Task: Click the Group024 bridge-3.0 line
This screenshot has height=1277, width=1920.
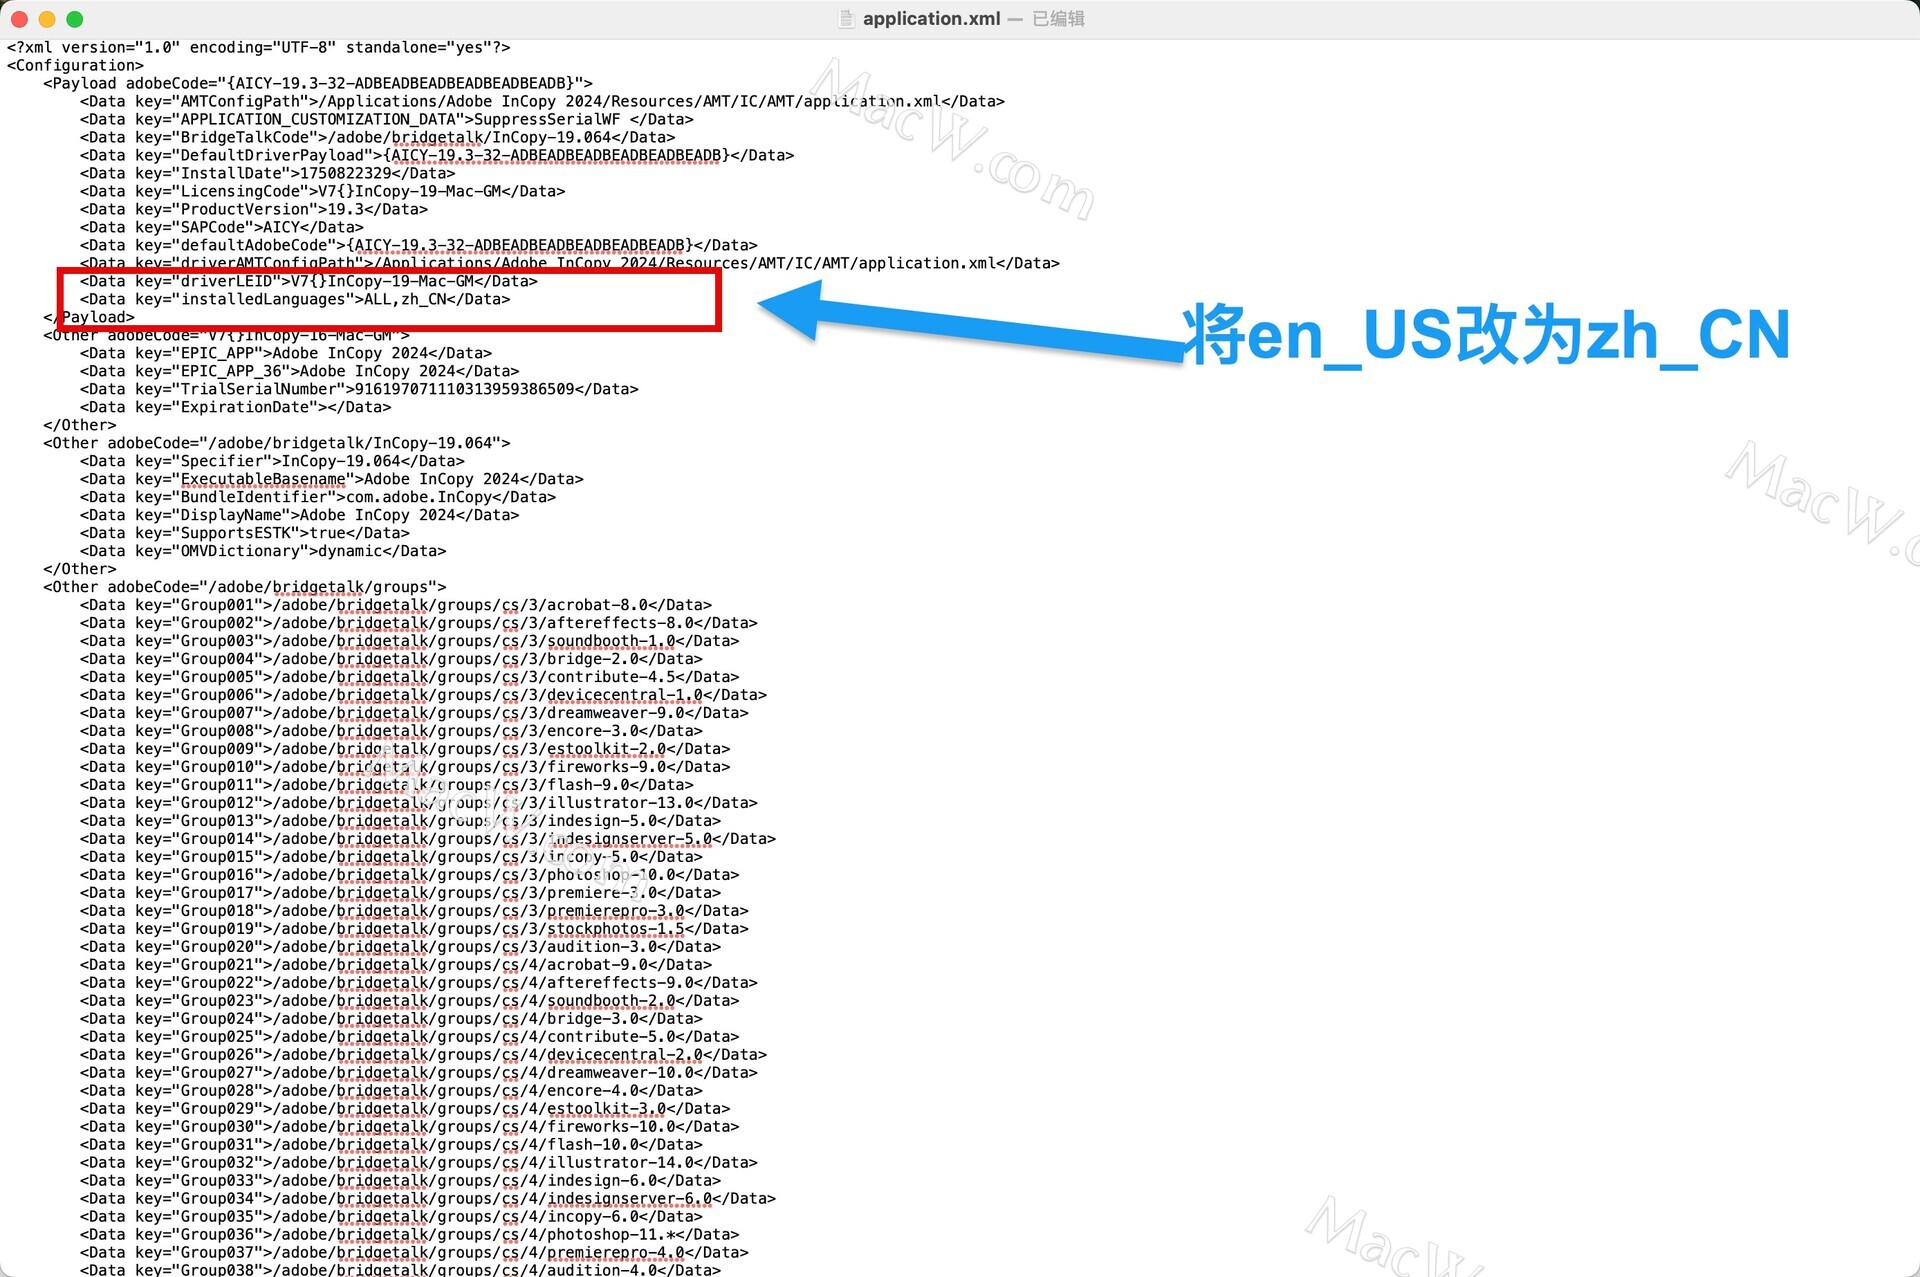Action: tap(391, 1019)
